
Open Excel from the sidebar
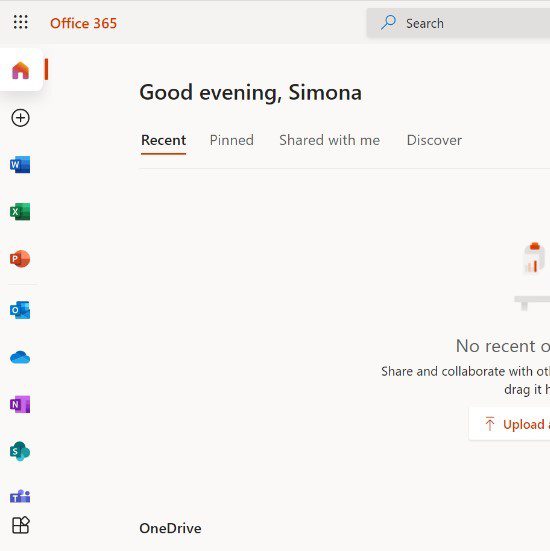point(20,212)
